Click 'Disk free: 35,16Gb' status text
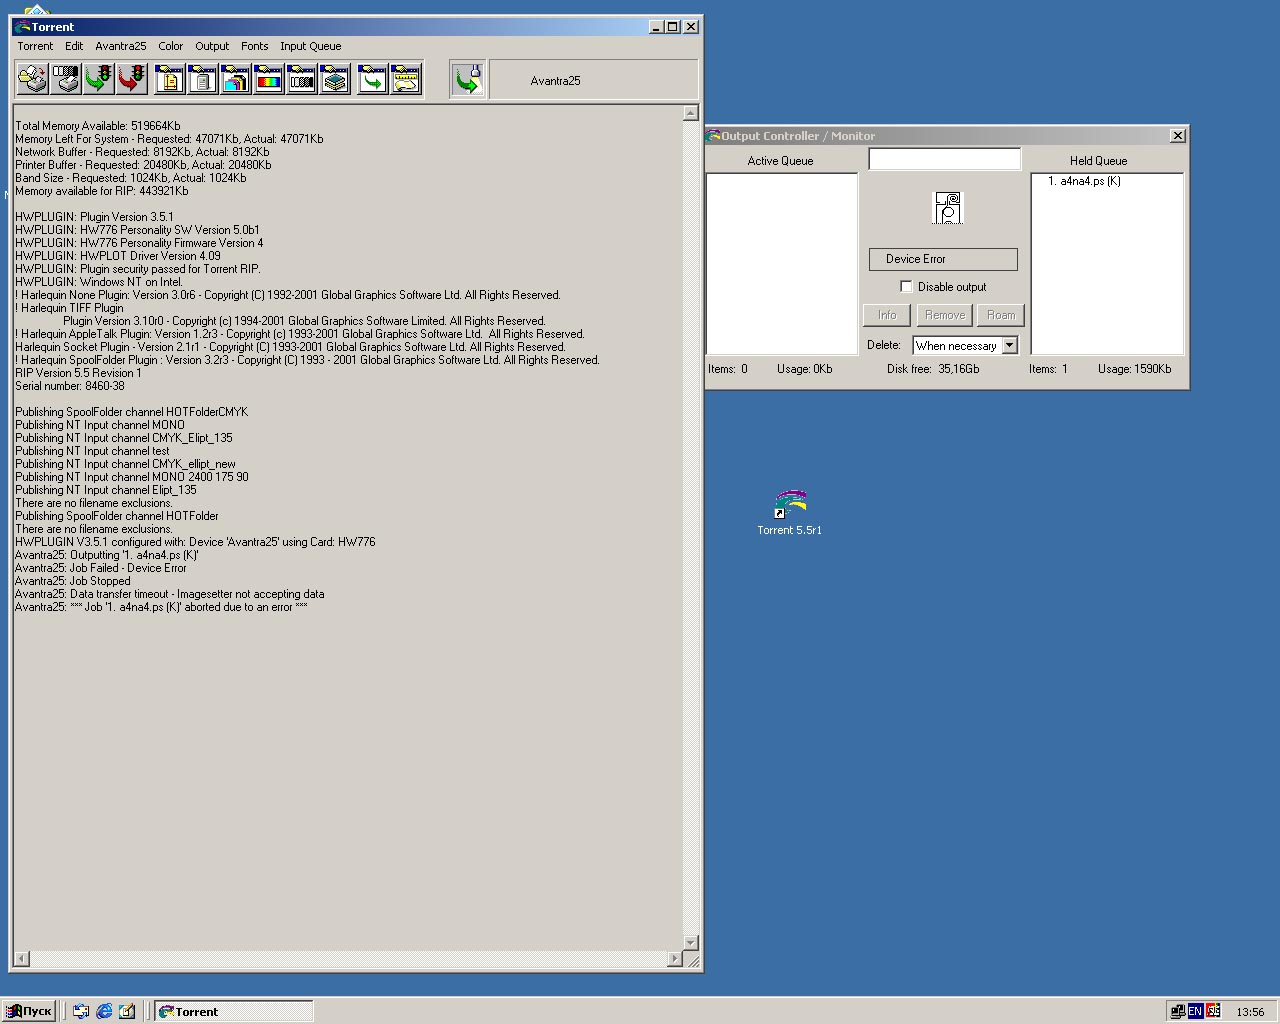 933,369
